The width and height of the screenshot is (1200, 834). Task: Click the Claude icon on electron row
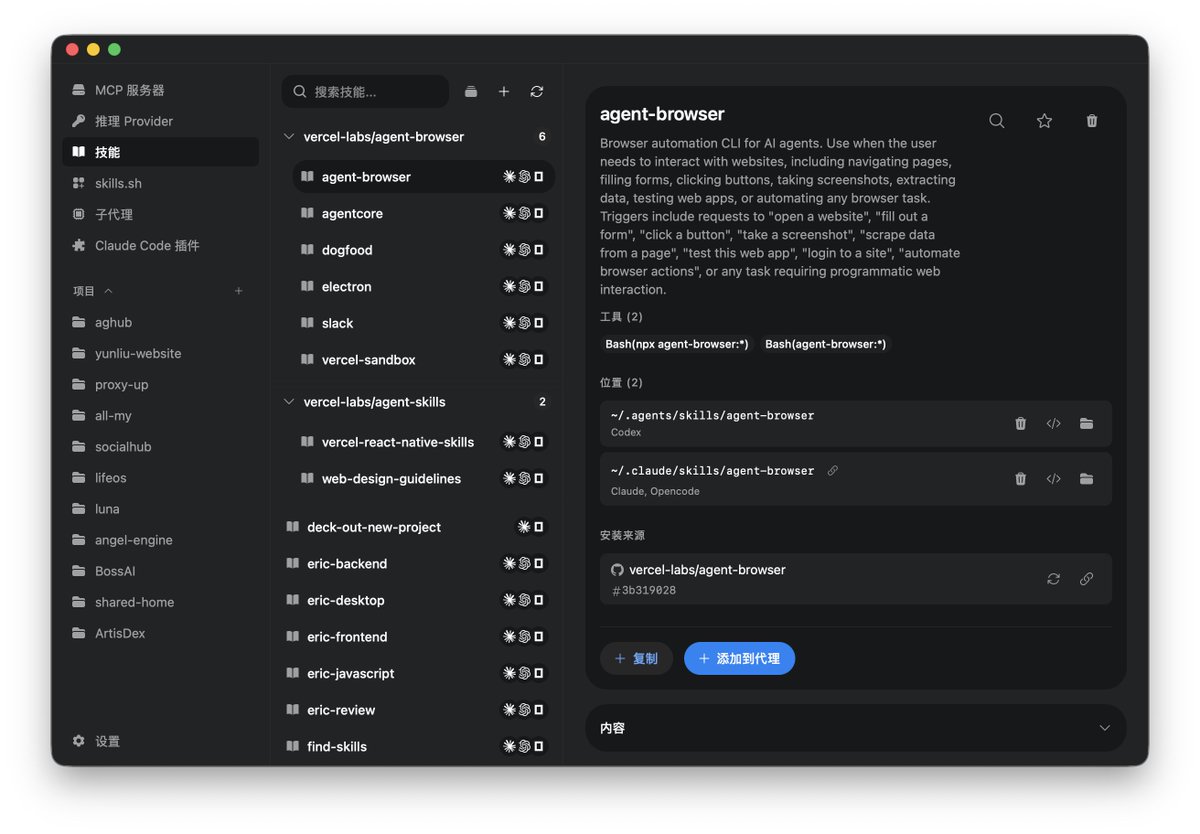[x=509, y=286]
